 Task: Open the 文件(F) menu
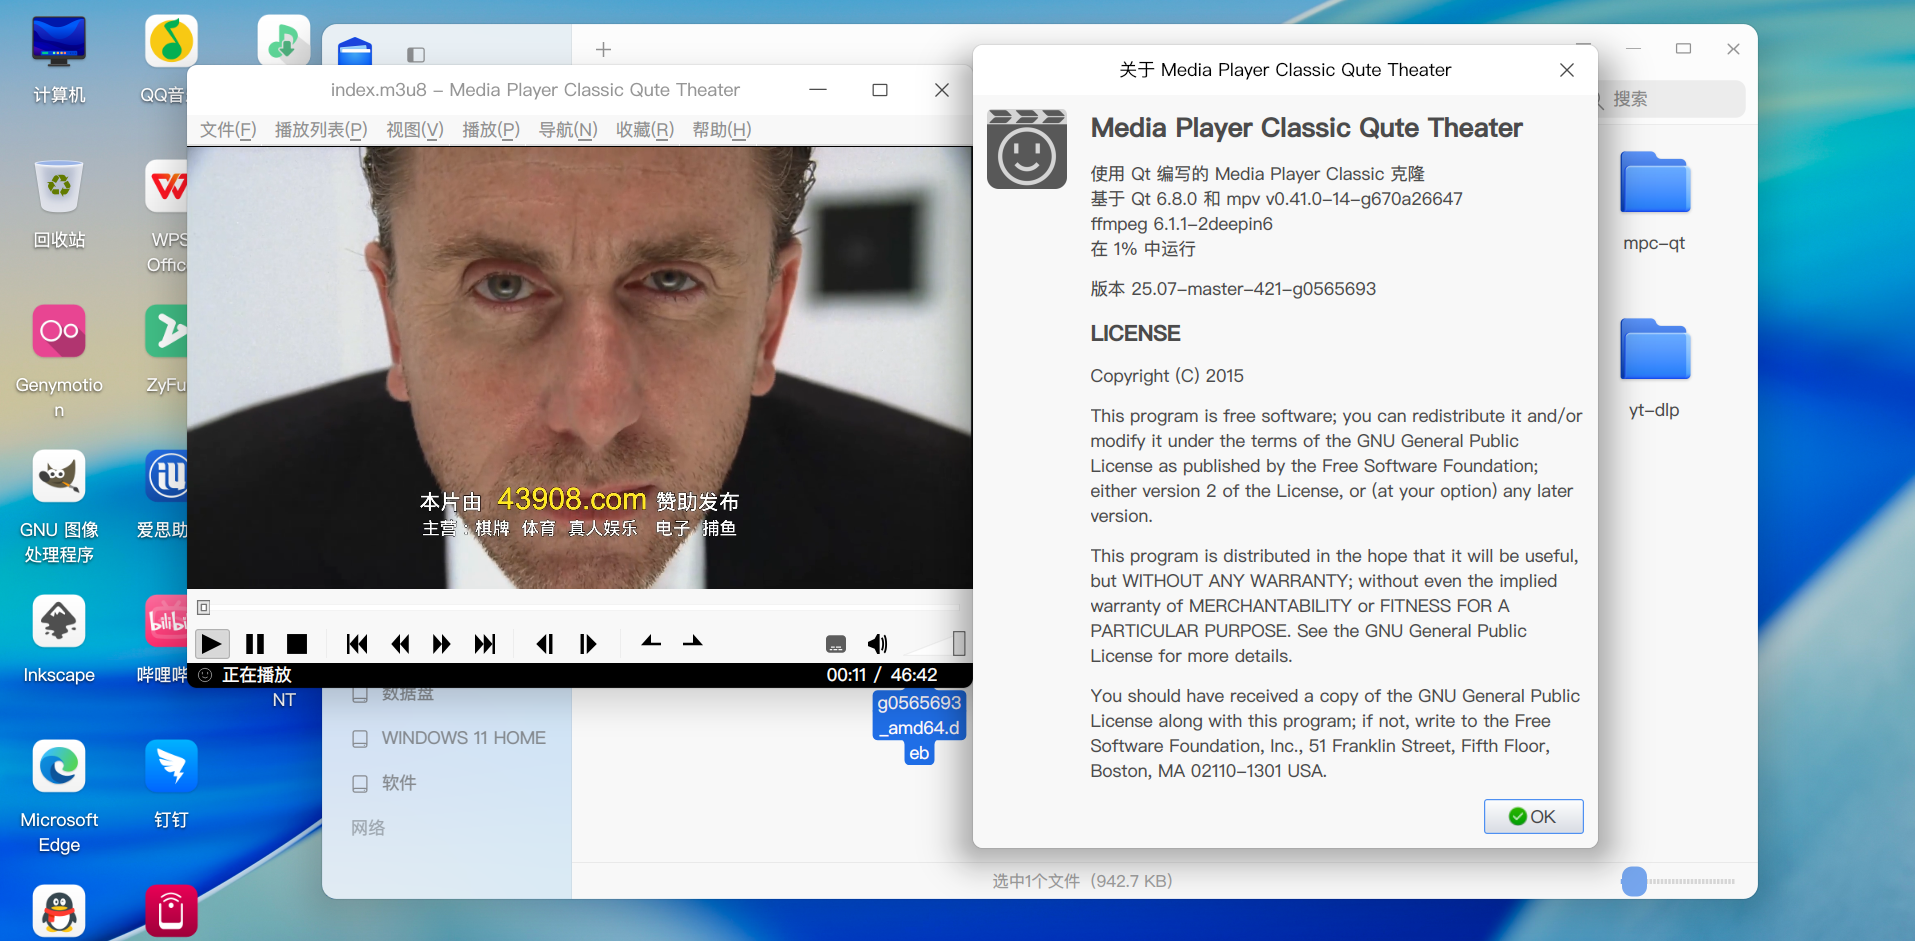coord(228,130)
